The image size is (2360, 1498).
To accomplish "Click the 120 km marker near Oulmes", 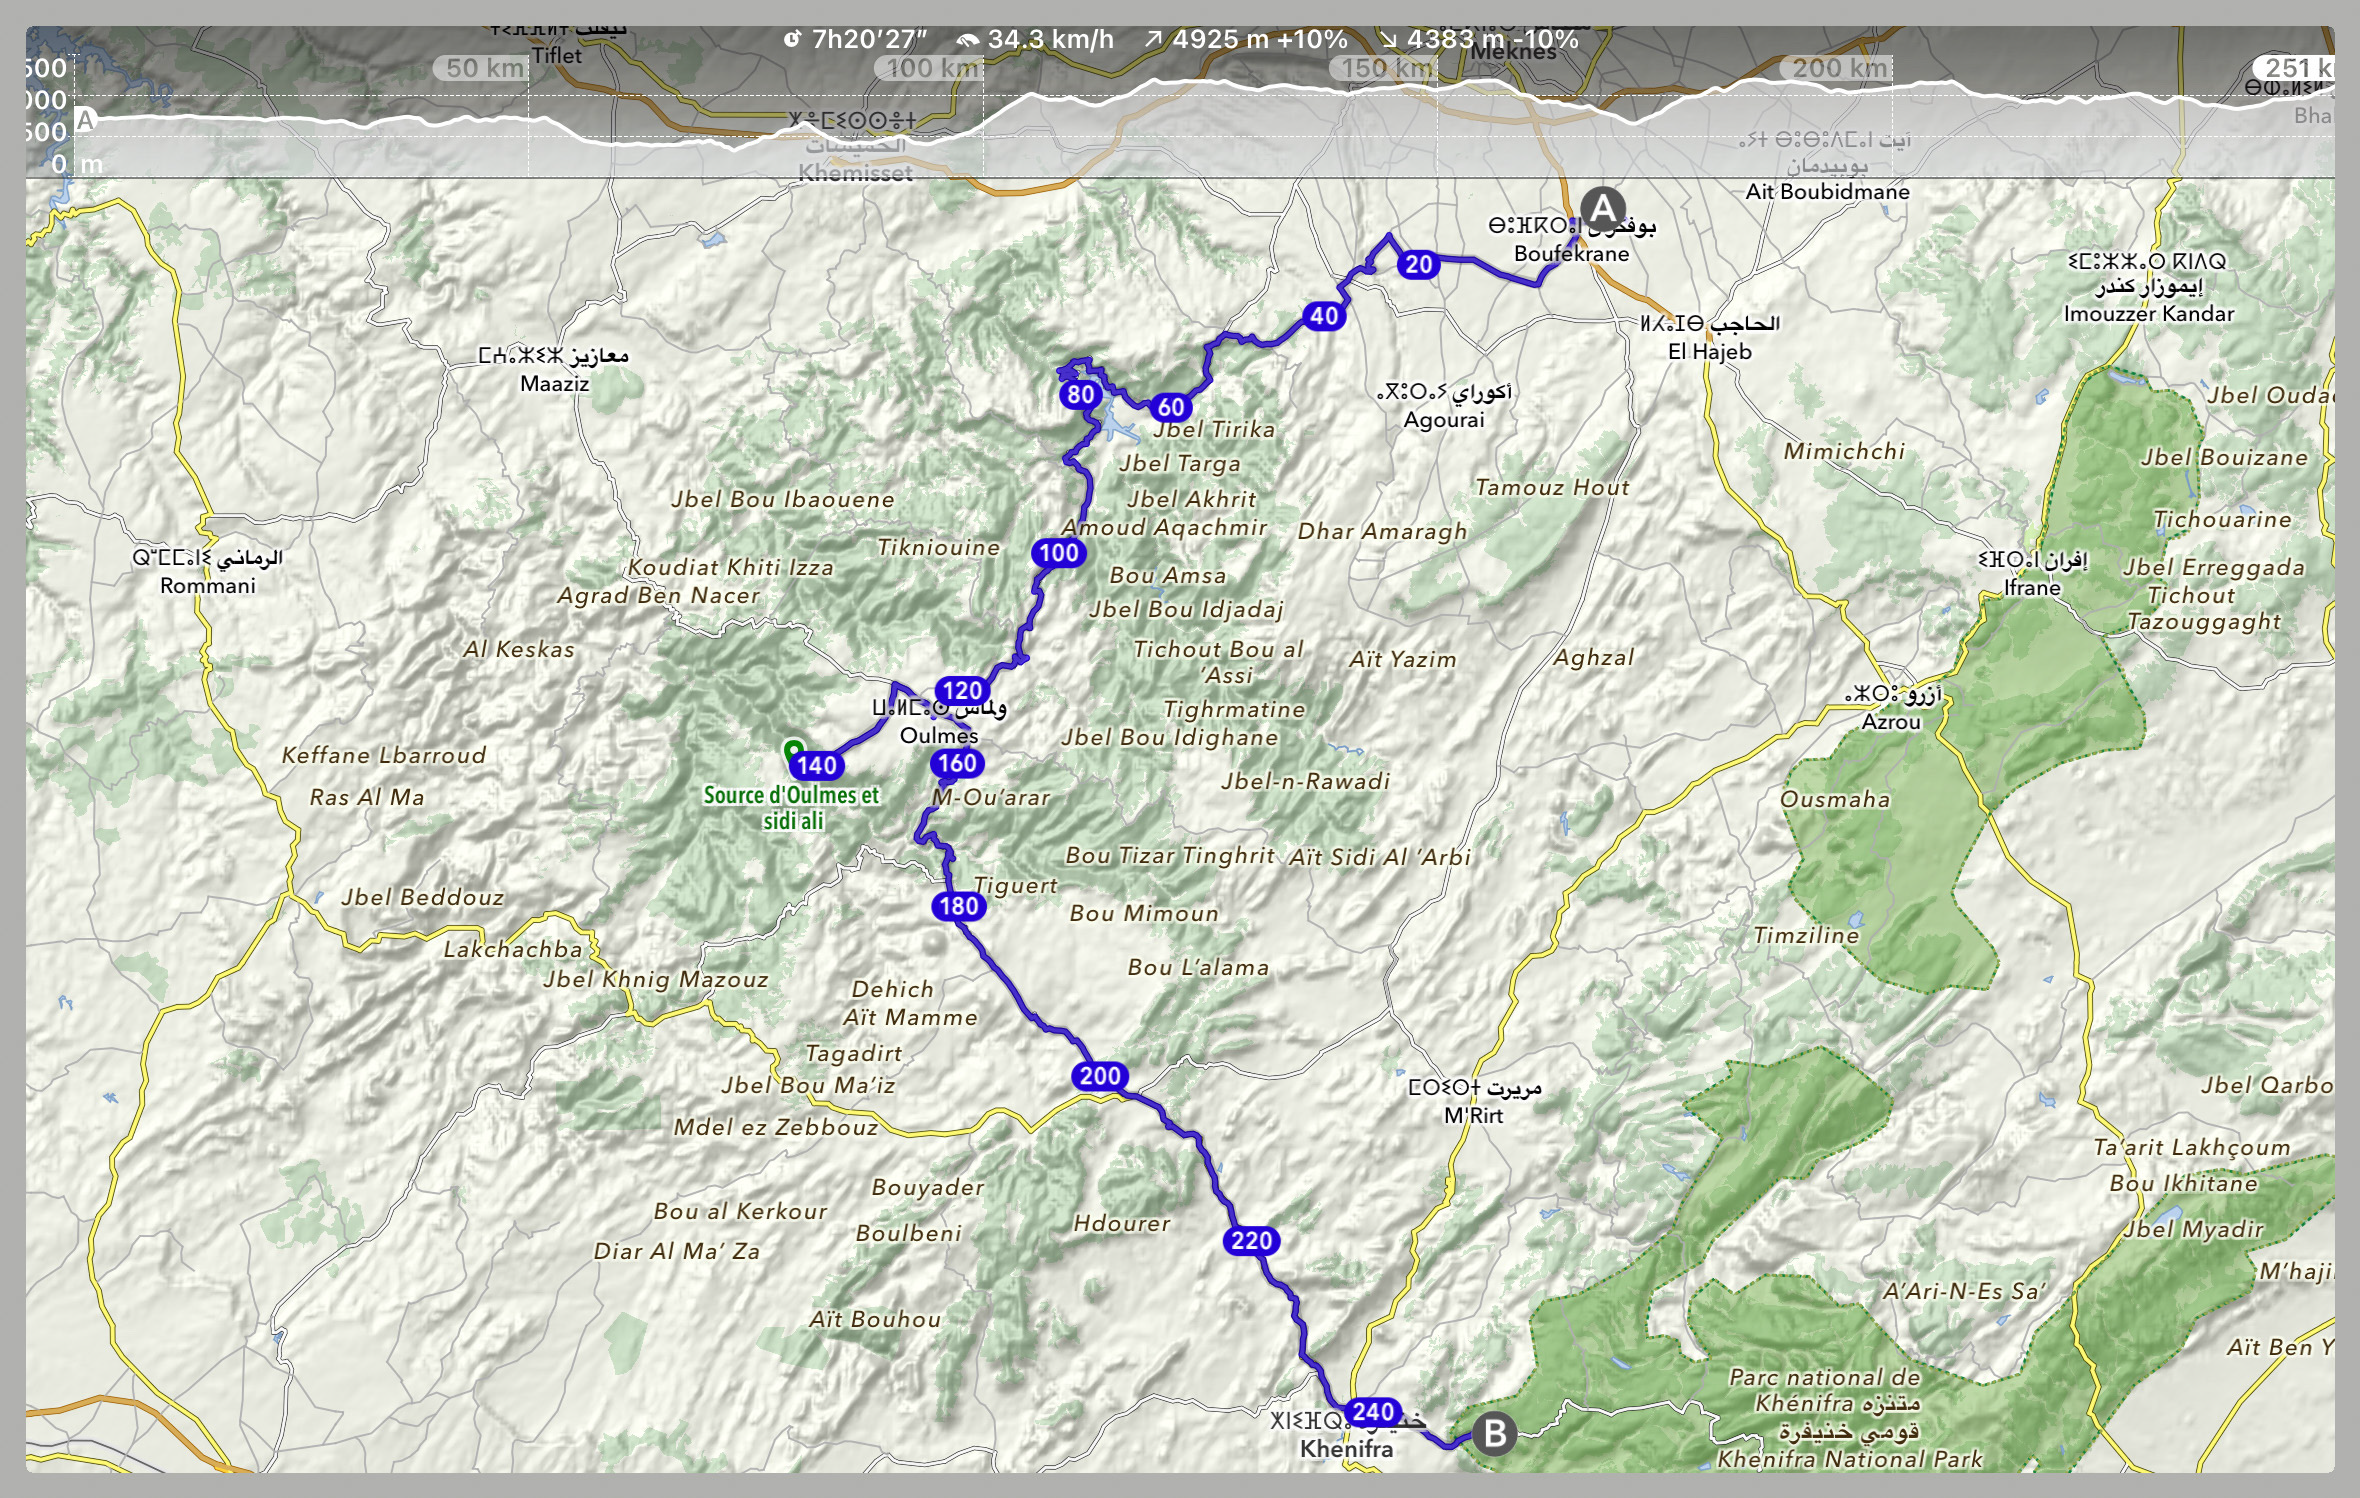I will tap(962, 690).
